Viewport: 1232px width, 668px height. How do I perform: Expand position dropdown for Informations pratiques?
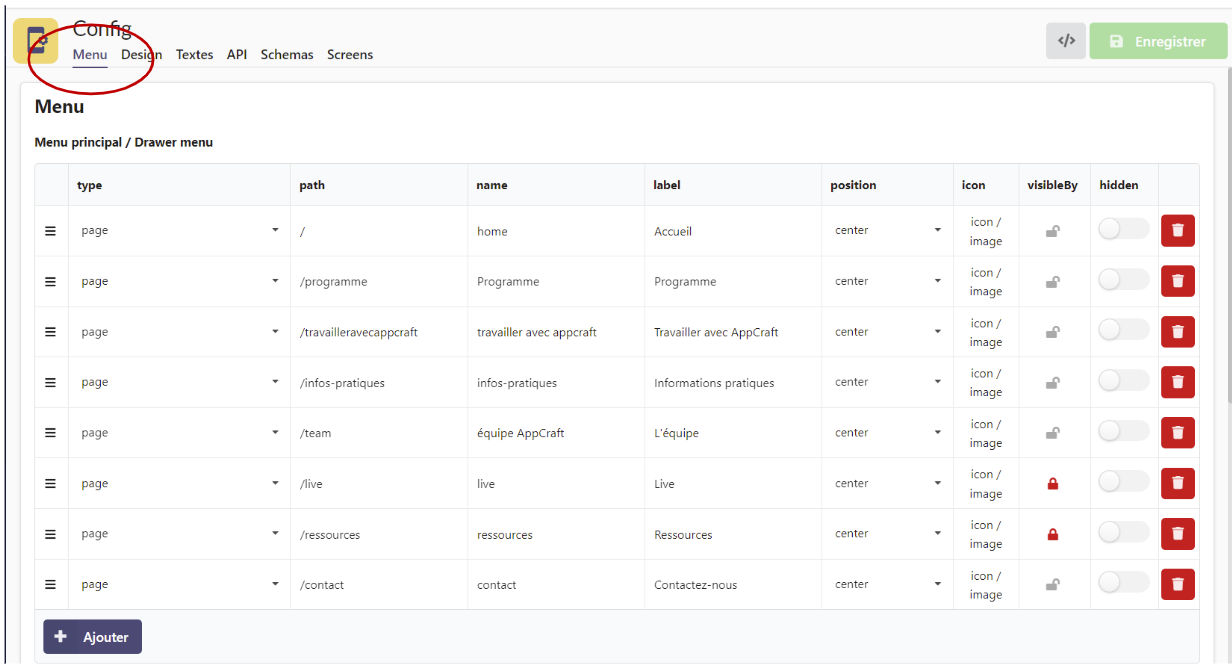[887, 382]
